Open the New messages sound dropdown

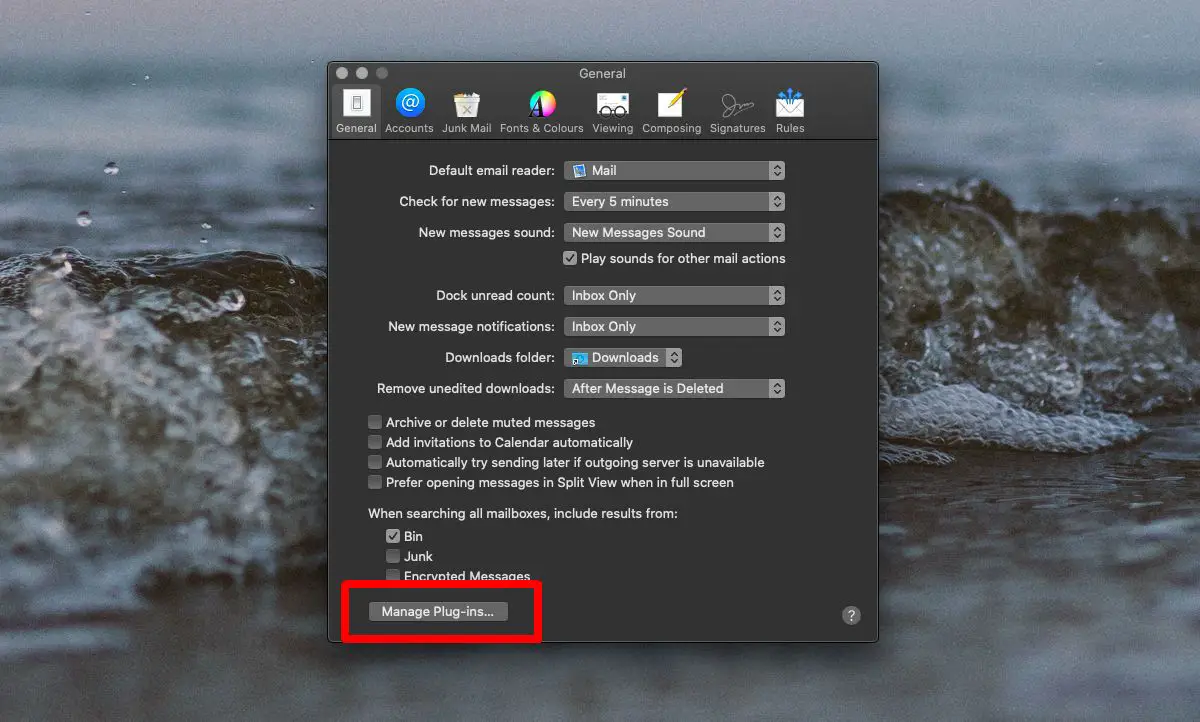tap(675, 232)
